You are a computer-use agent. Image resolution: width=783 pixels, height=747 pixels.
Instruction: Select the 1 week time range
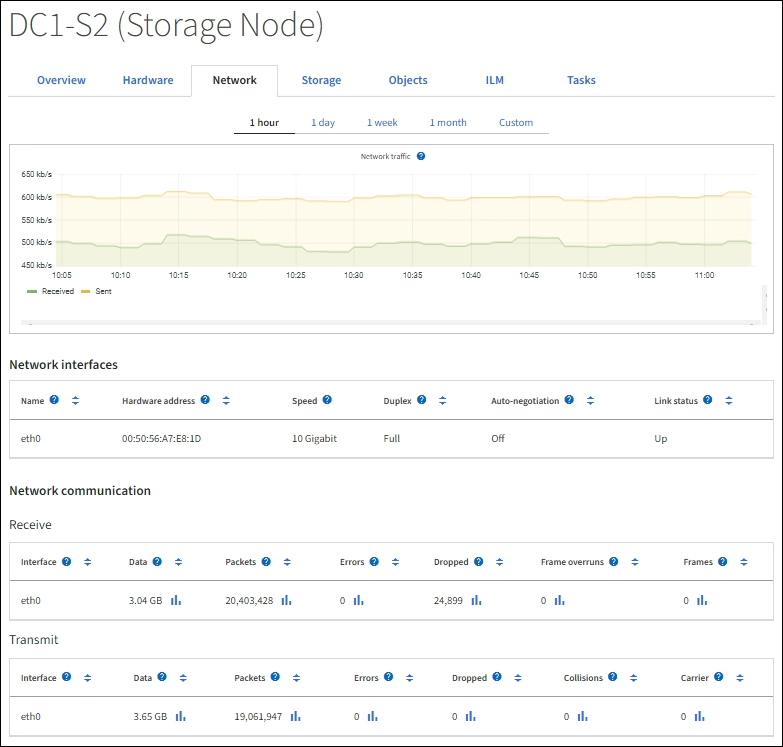(382, 123)
